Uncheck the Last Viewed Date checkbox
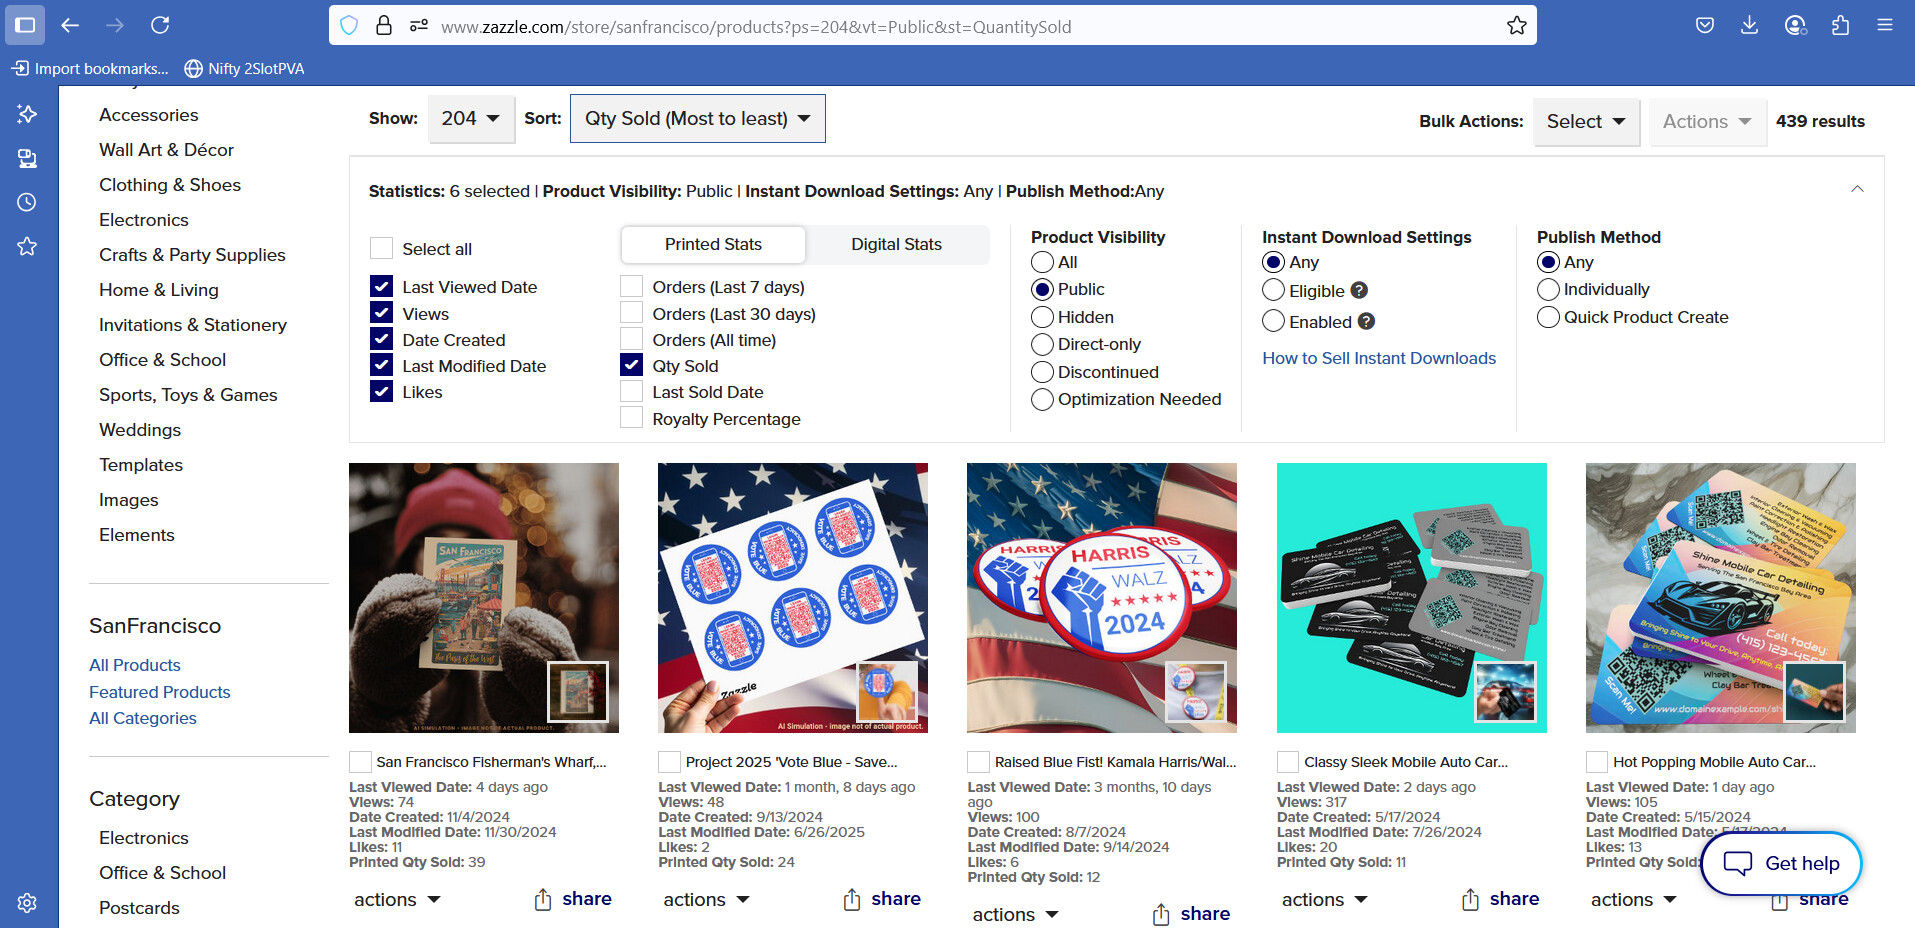This screenshot has height=928, width=1915. (x=381, y=287)
